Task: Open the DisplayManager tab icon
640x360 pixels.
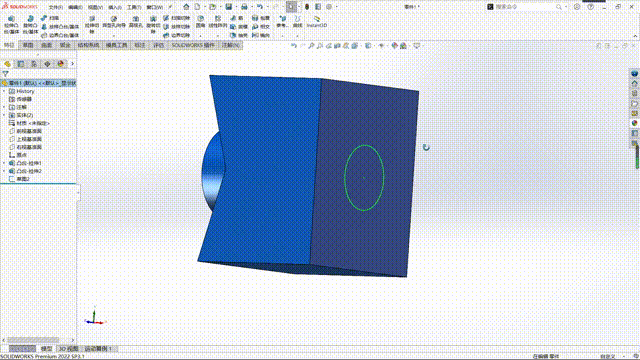Action: click(61, 64)
